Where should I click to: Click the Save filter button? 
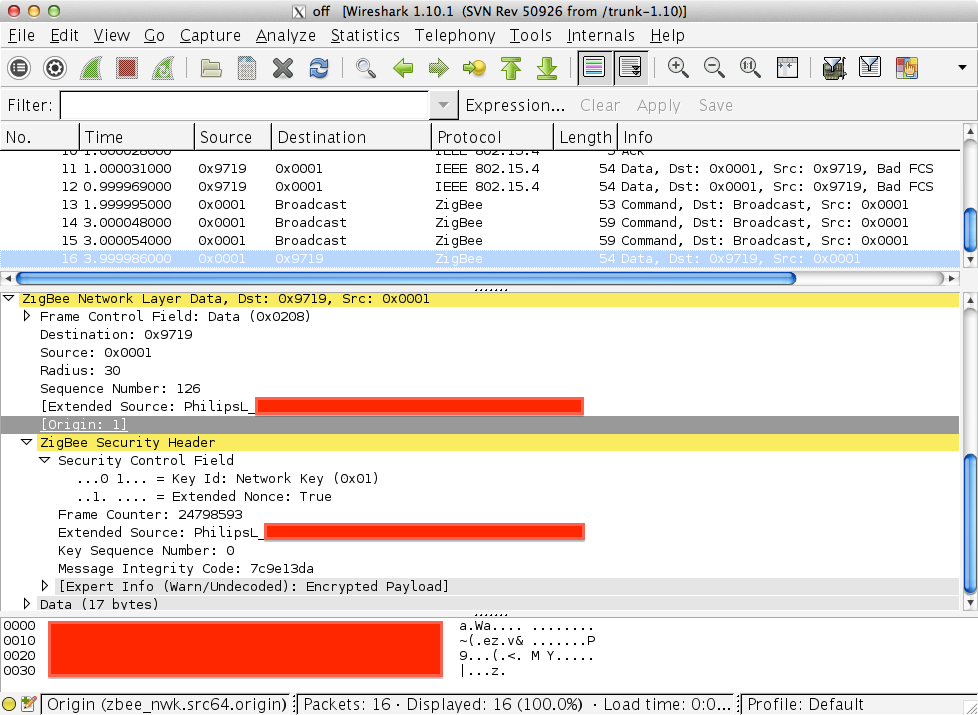click(715, 105)
